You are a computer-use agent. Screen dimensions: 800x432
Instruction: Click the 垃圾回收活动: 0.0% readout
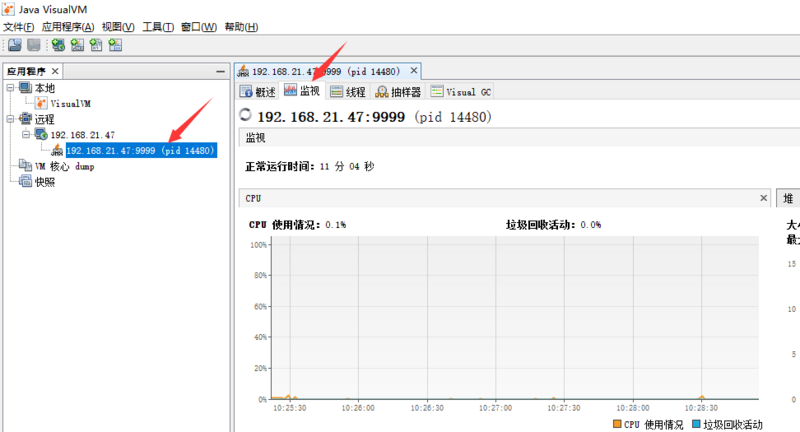pos(554,224)
